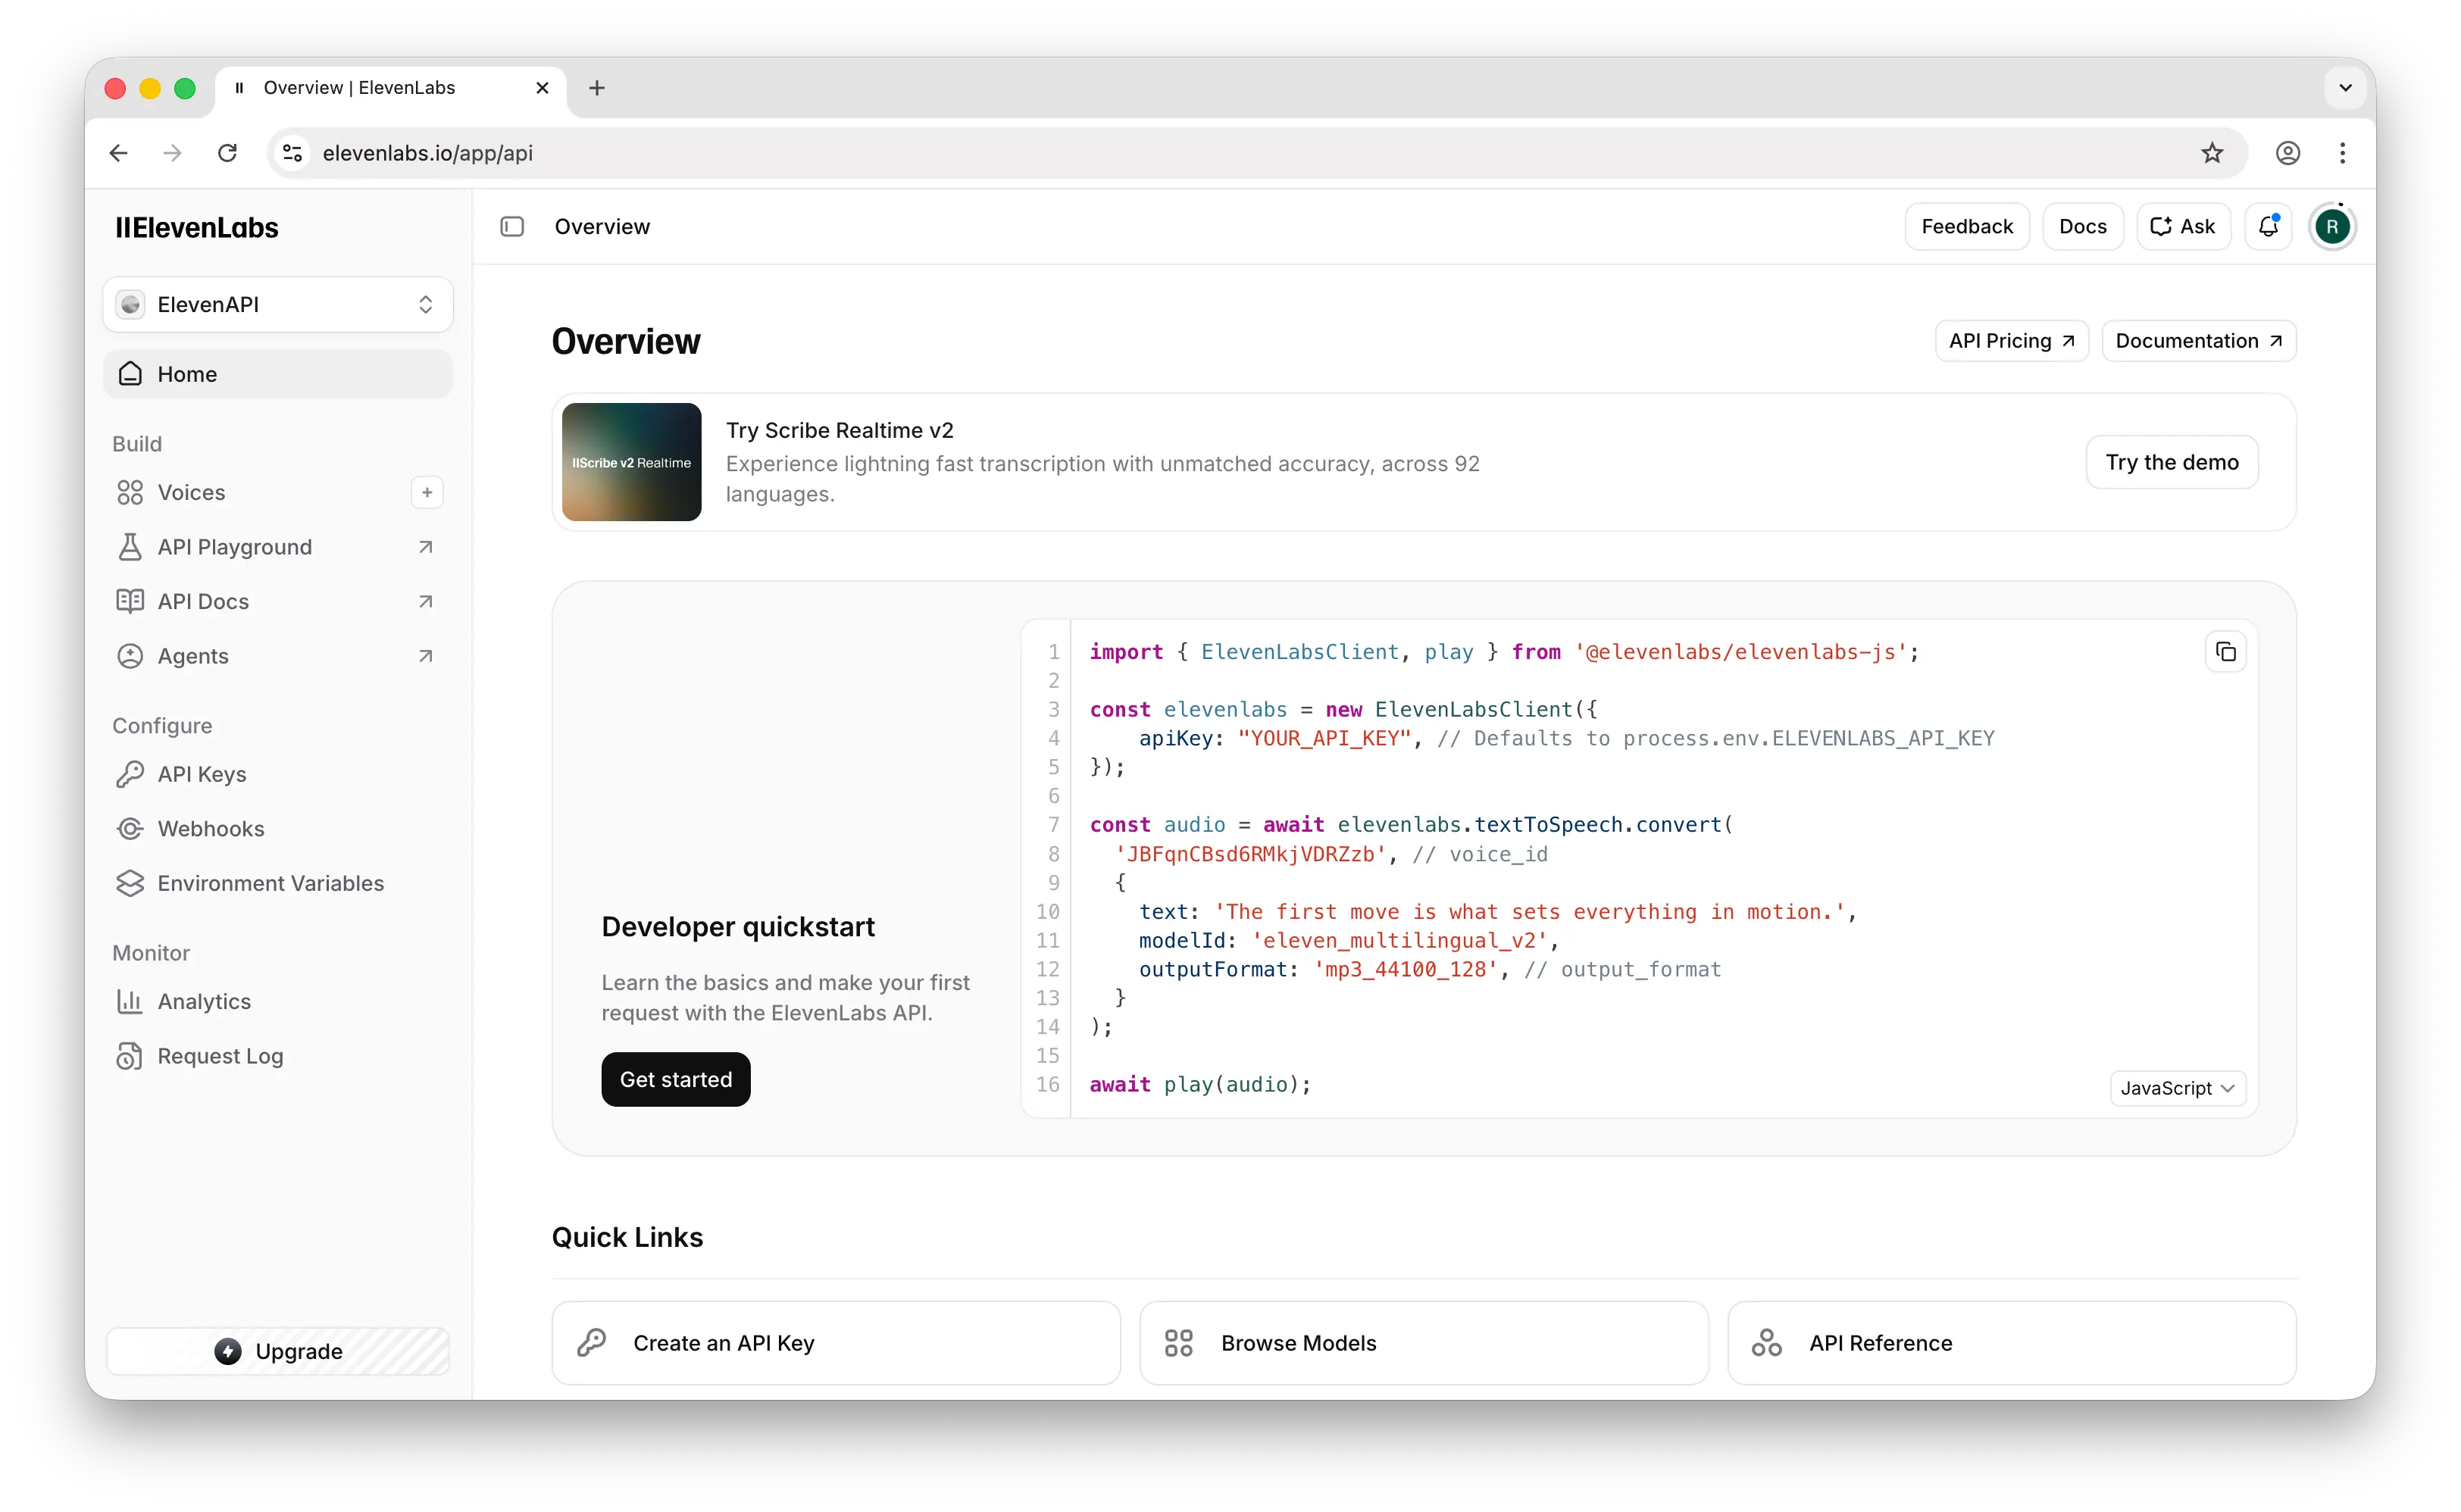
Task: Click the ElevenLabs logo
Action: 196,227
